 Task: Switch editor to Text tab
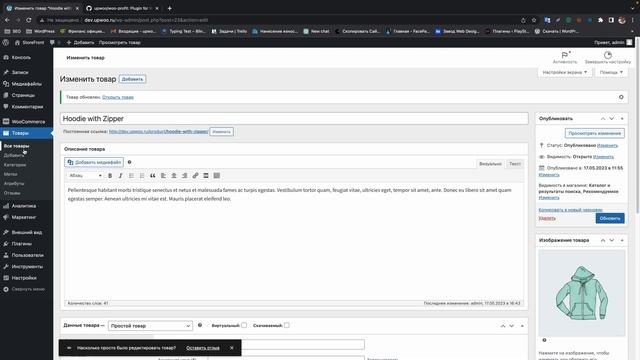point(515,164)
